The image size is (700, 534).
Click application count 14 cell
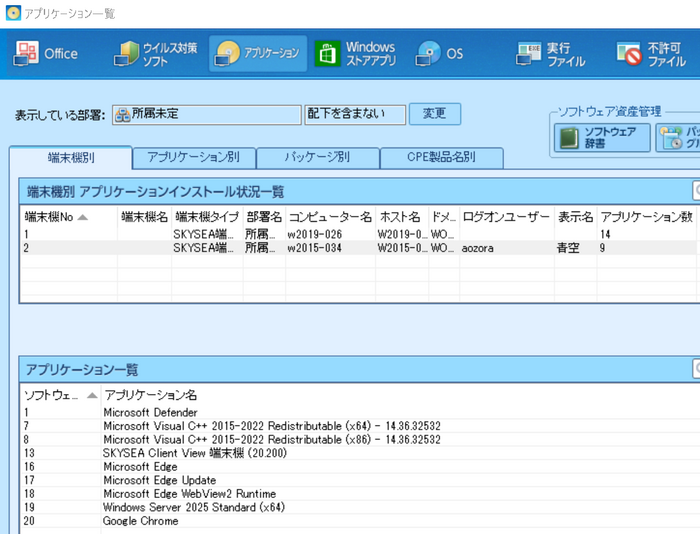(x=646, y=234)
